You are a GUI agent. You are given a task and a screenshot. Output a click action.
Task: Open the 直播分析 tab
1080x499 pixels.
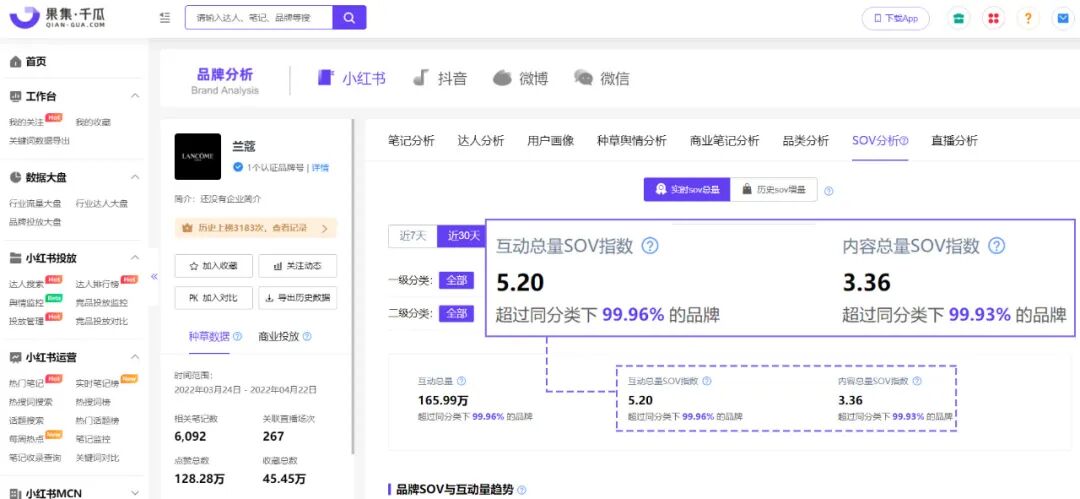pyautogui.click(x=954, y=141)
